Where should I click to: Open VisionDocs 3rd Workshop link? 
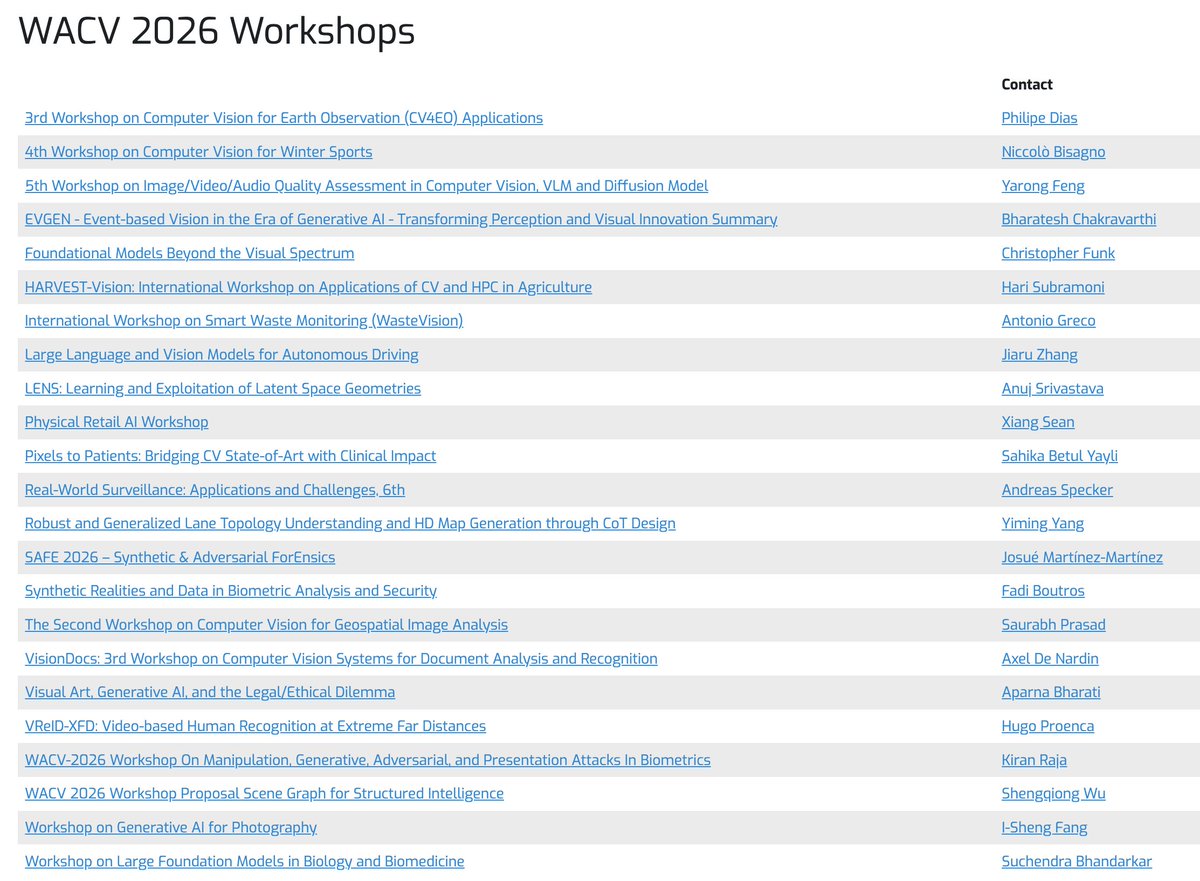tap(341, 659)
